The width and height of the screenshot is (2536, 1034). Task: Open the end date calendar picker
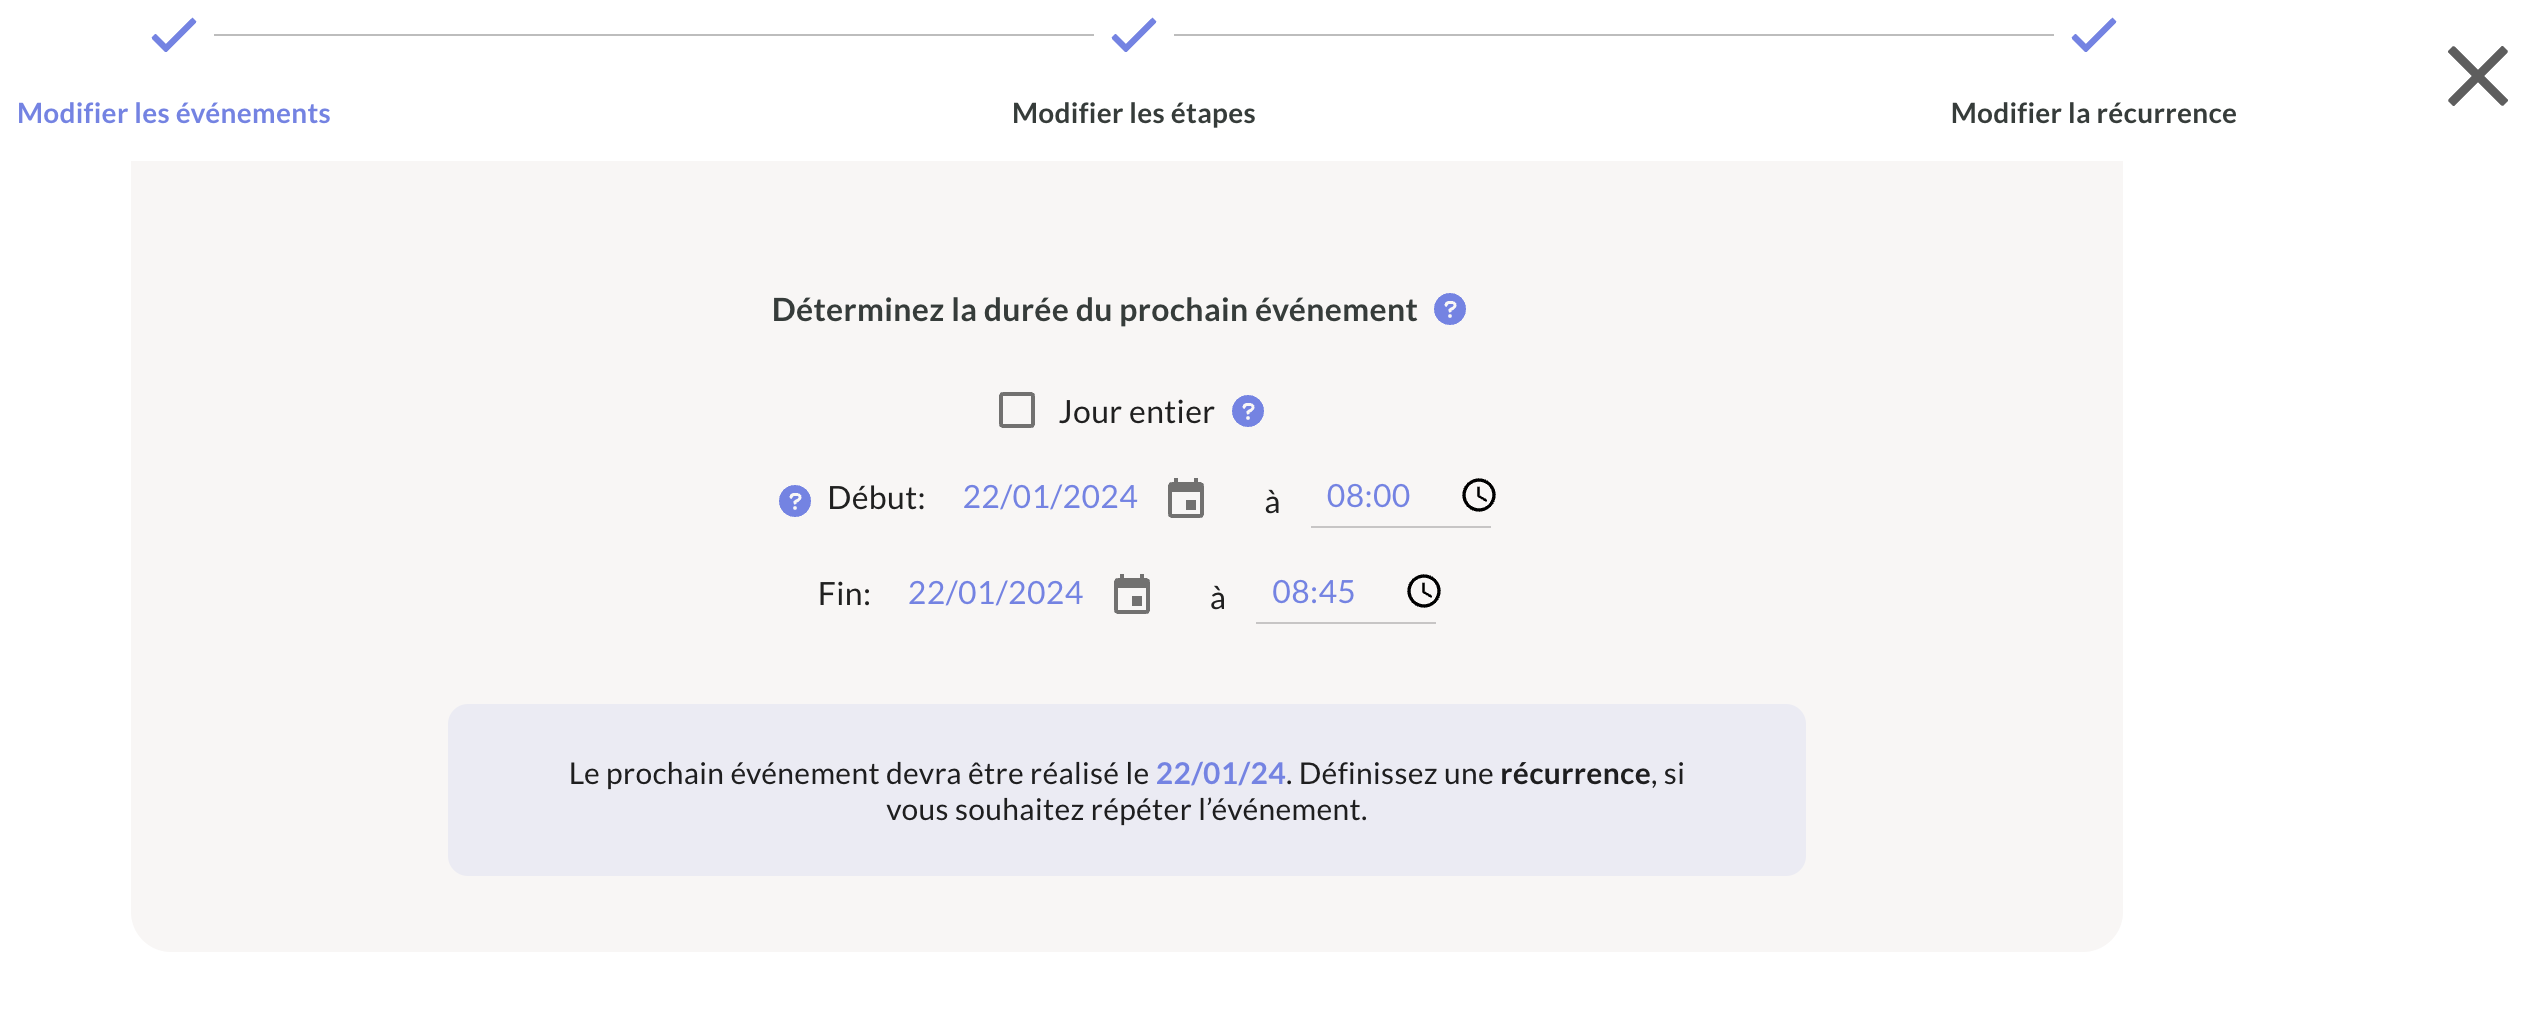pos(1132,594)
